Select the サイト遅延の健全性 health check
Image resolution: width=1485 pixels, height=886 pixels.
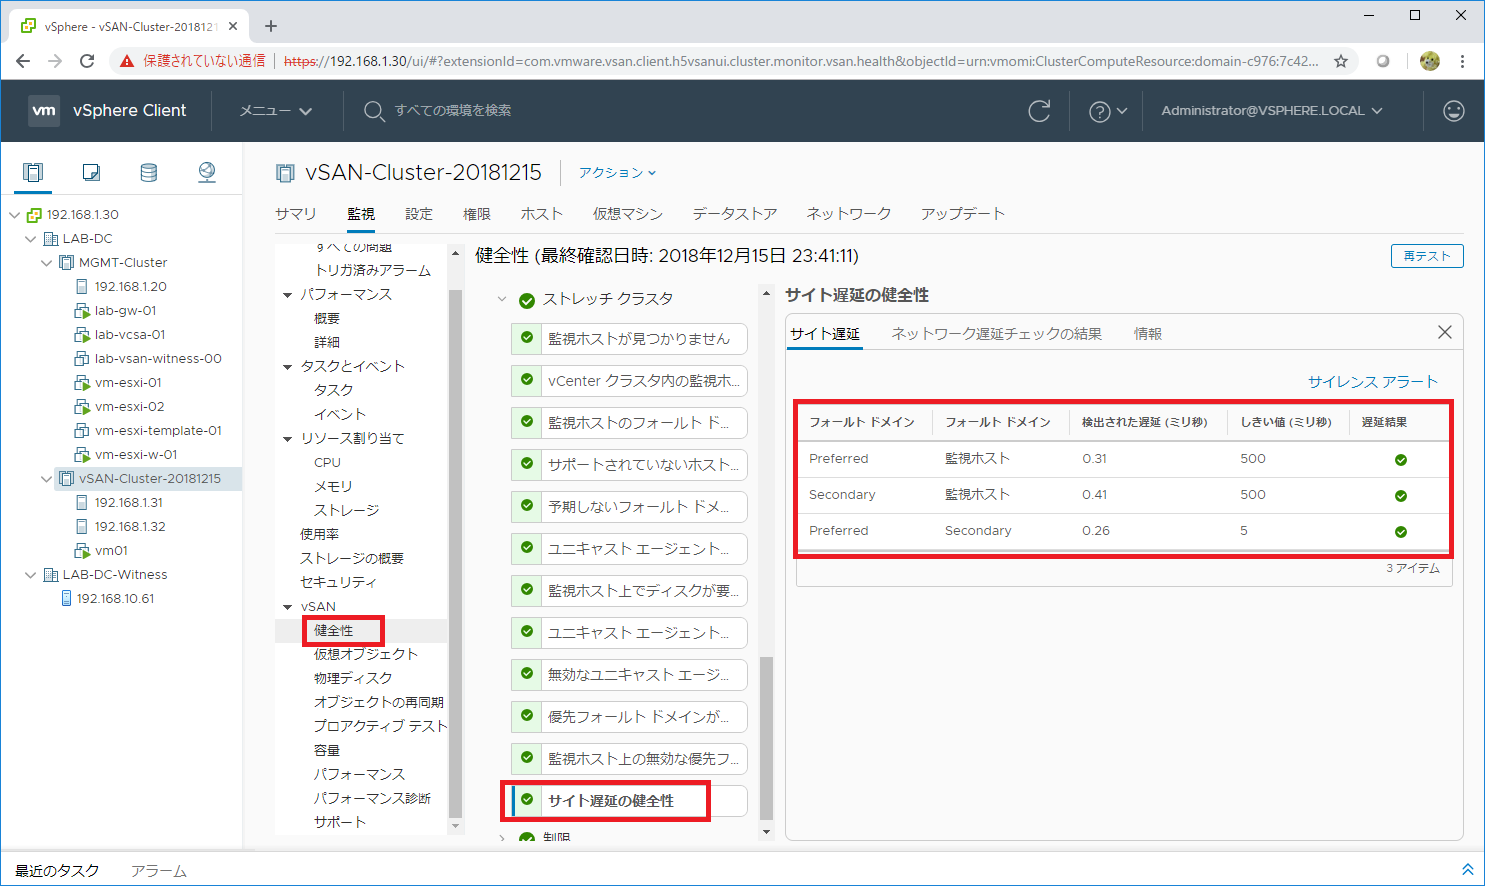coord(629,800)
